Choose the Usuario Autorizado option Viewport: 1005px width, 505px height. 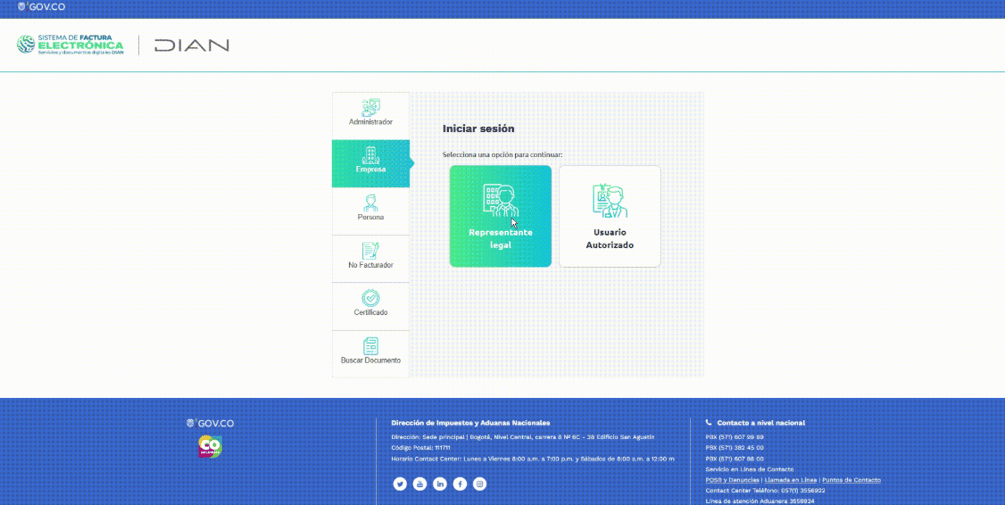click(610, 216)
